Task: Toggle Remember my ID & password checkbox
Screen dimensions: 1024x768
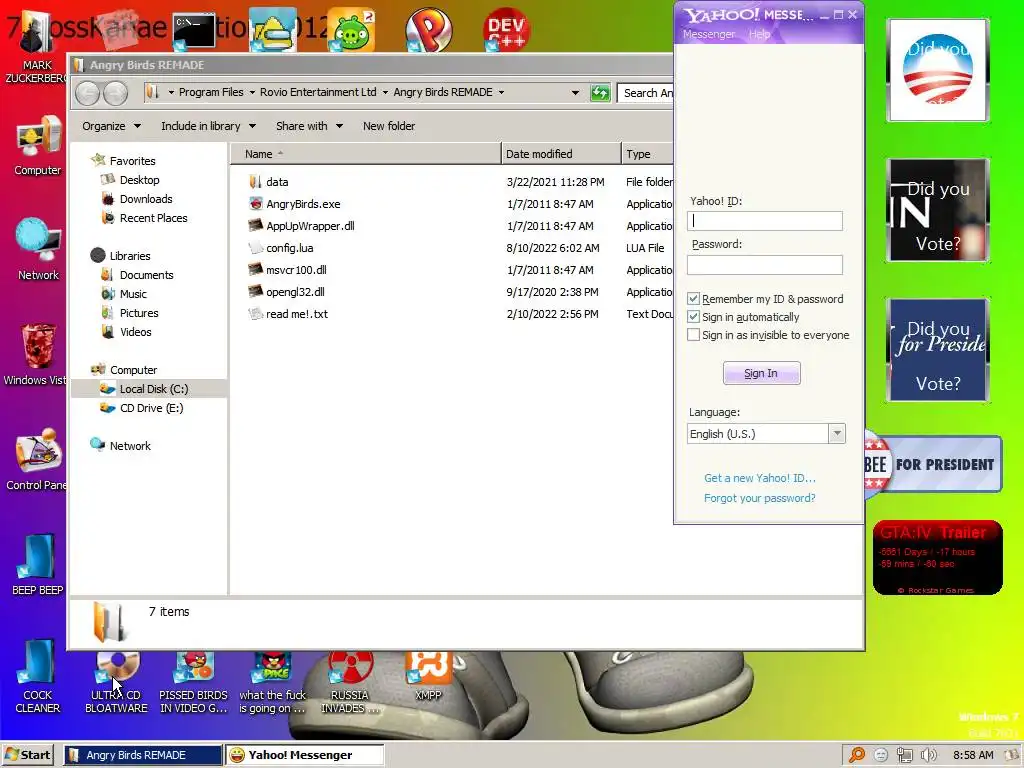Action: [694, 299]
